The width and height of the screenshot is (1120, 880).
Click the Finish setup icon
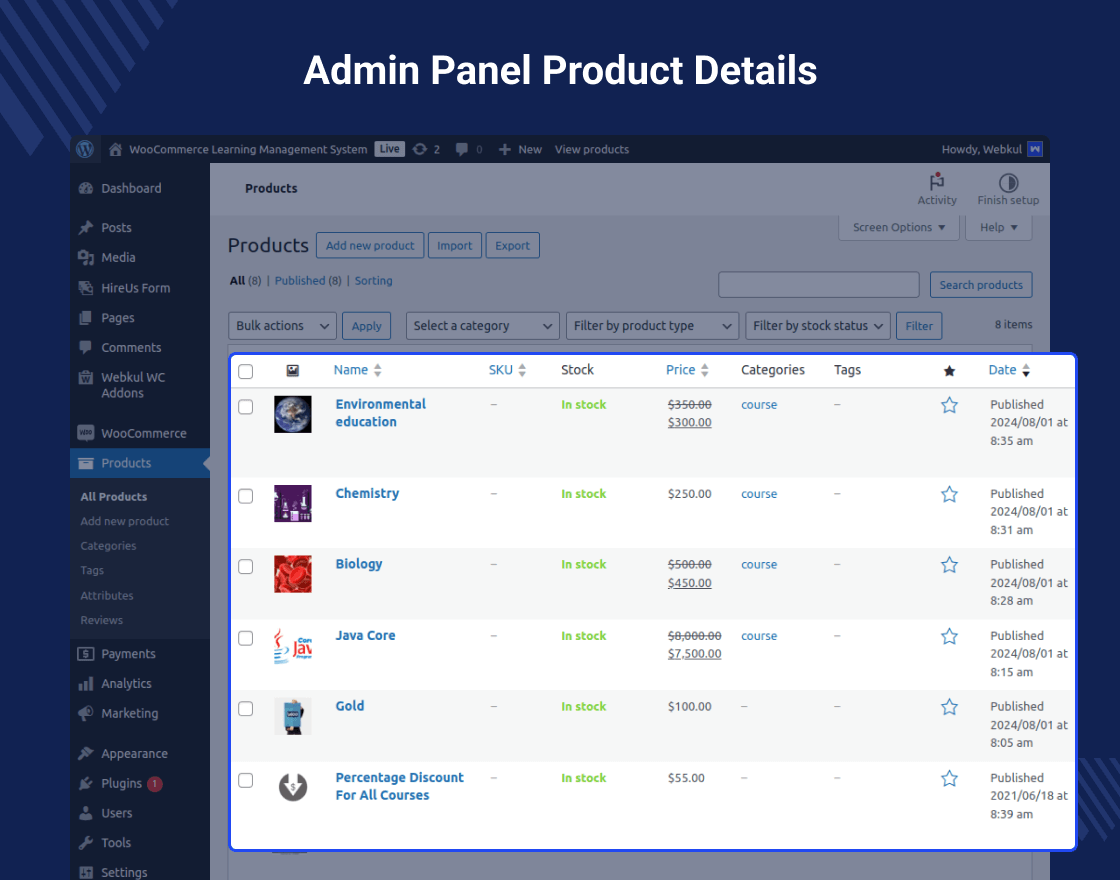coord(1008,184)
